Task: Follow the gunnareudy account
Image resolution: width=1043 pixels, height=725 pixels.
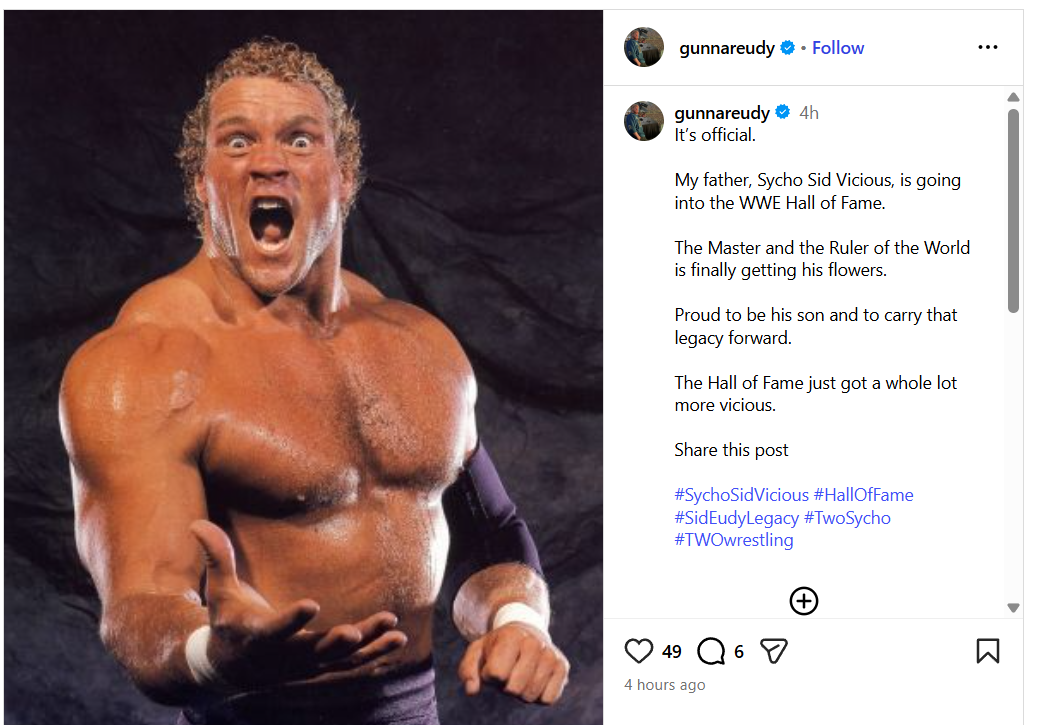Action: click(x=838, y=48)
